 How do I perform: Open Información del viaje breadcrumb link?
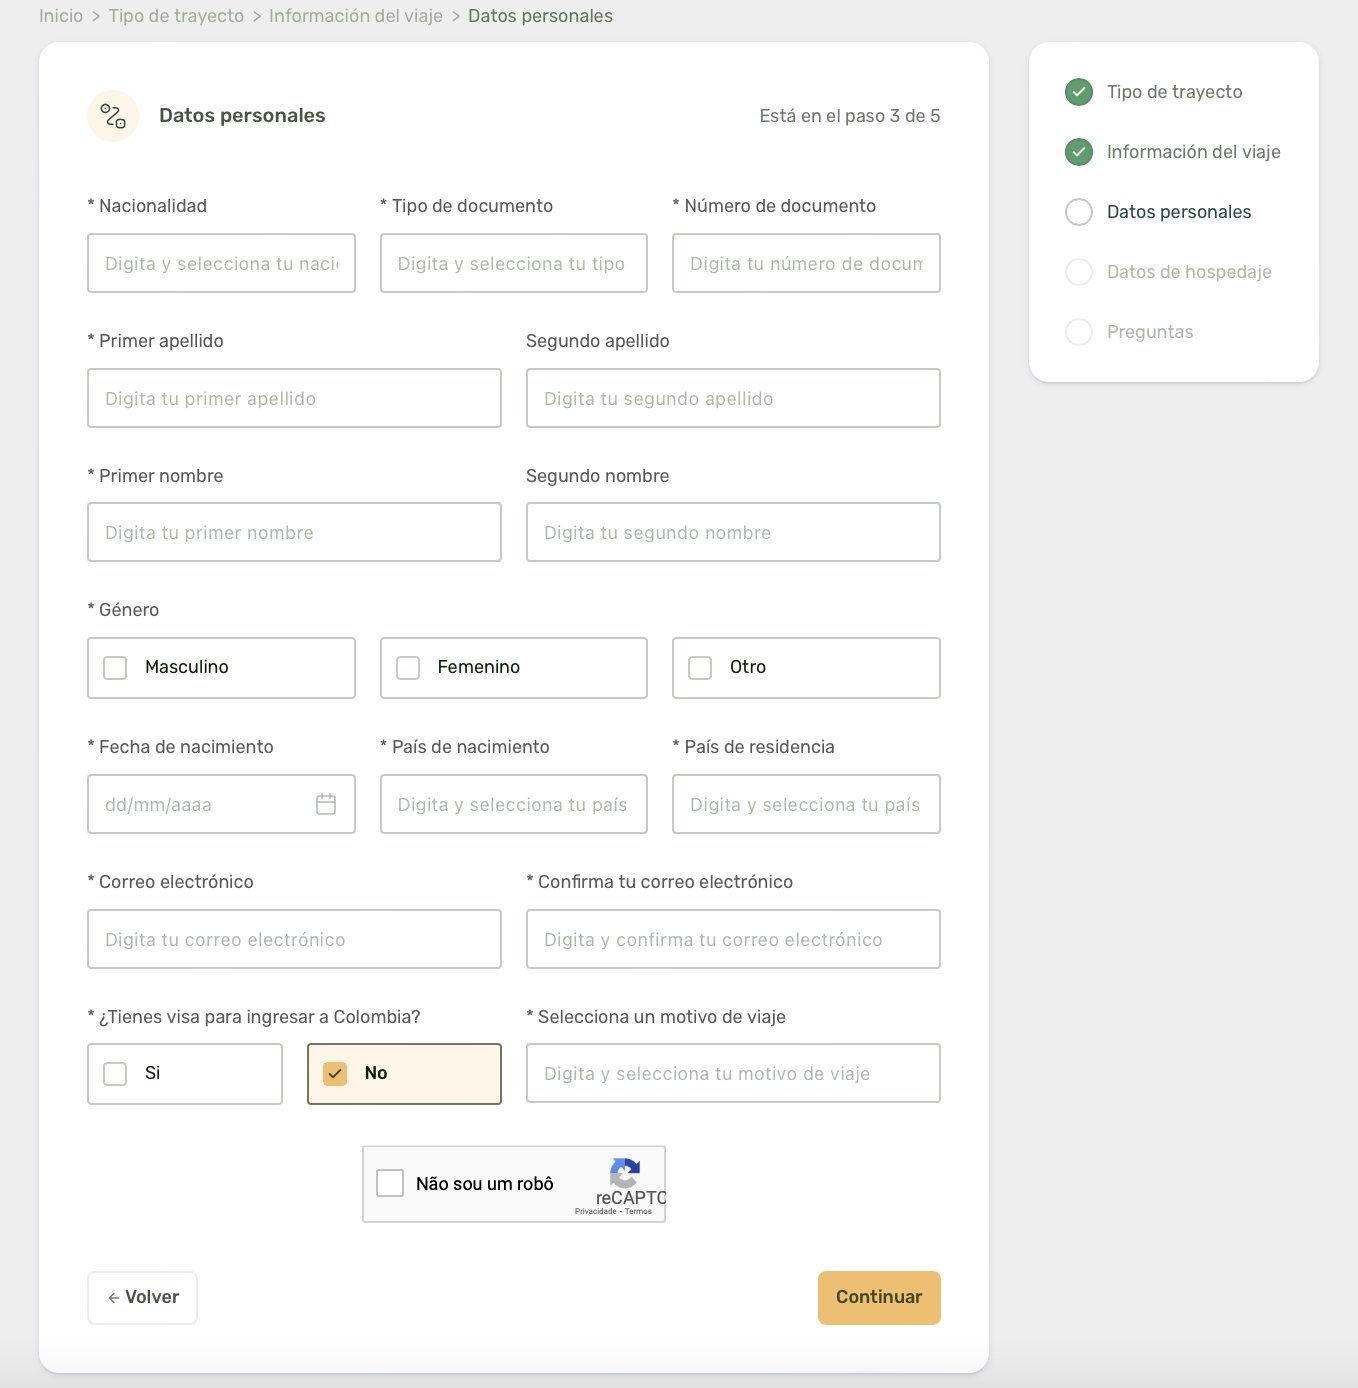356,16
